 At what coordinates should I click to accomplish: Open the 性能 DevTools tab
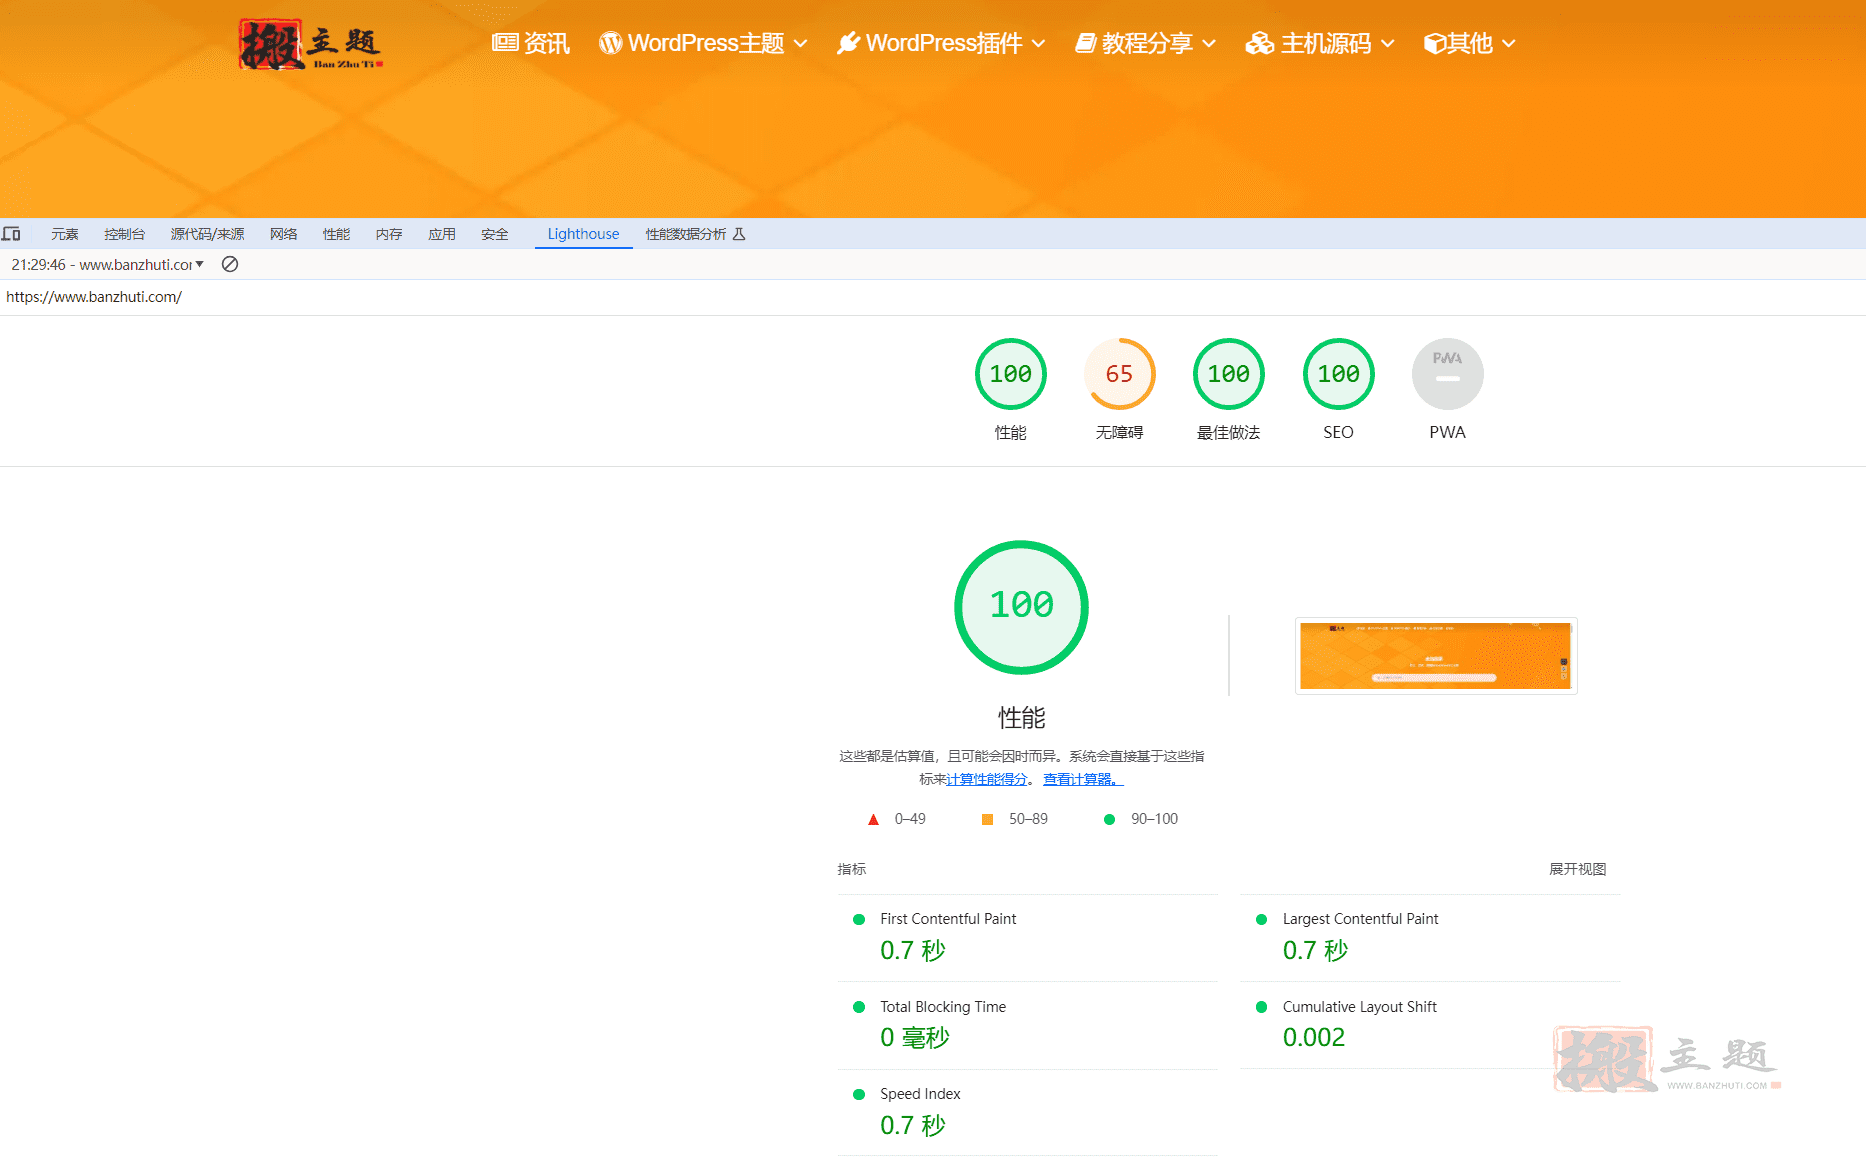(336, 234)
